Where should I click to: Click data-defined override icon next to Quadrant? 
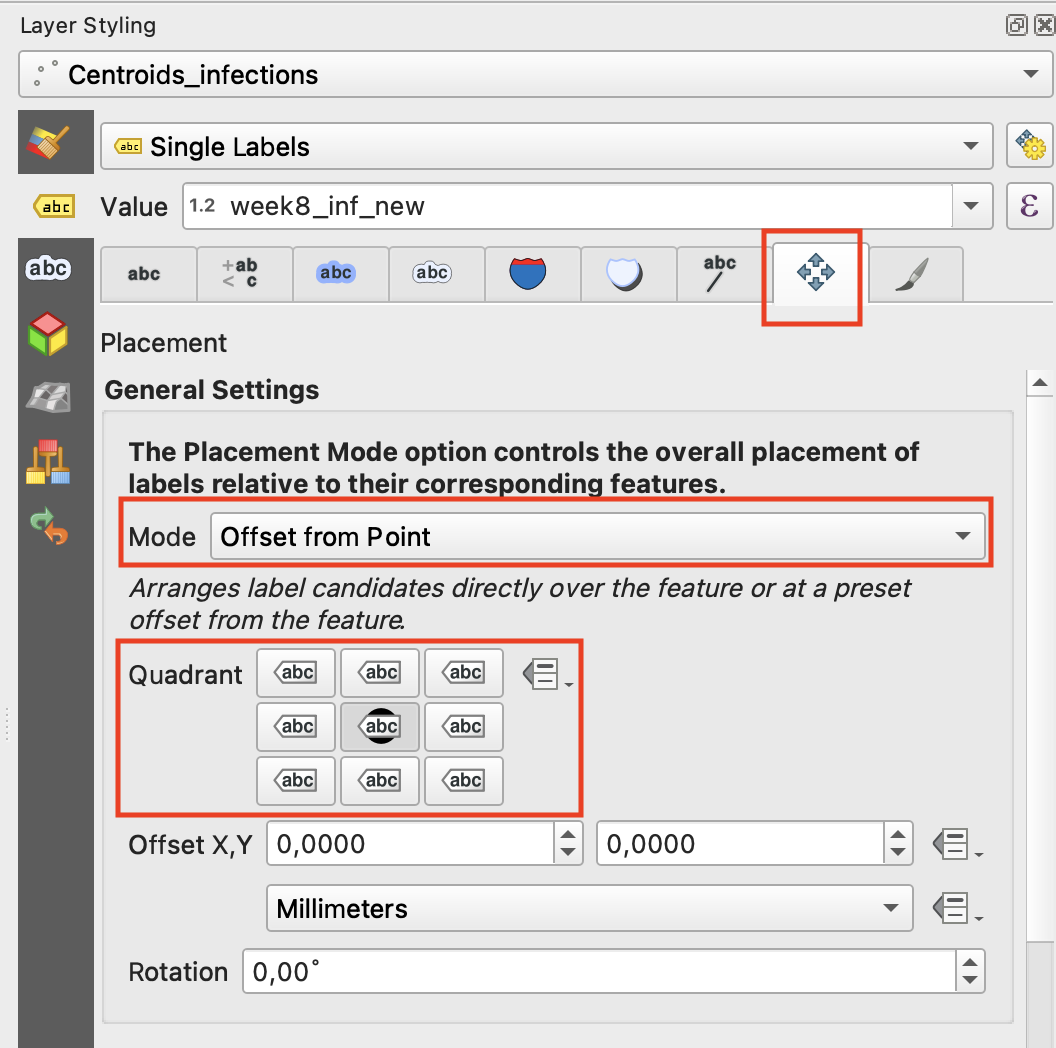pyautogui.click(x=545, y=675)
